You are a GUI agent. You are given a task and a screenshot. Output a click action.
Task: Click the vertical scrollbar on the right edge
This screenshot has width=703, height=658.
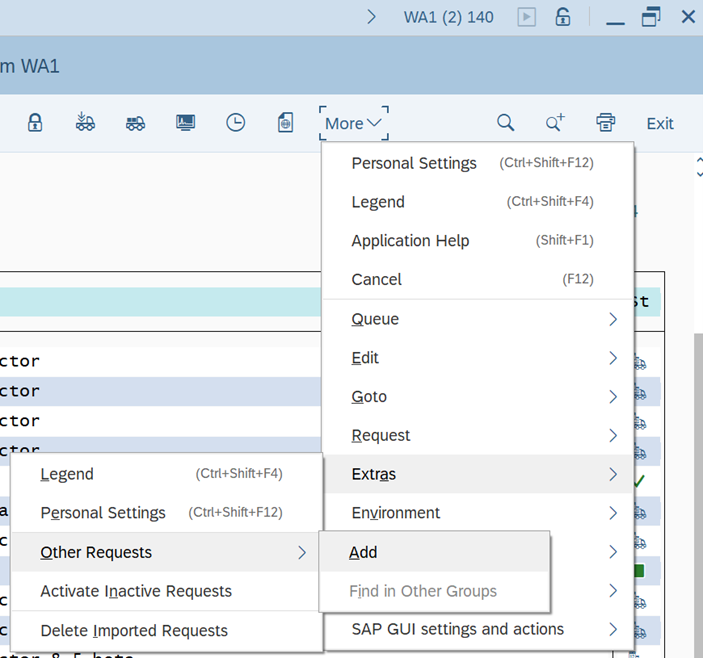pyautogui.click(x=698, y=493)
